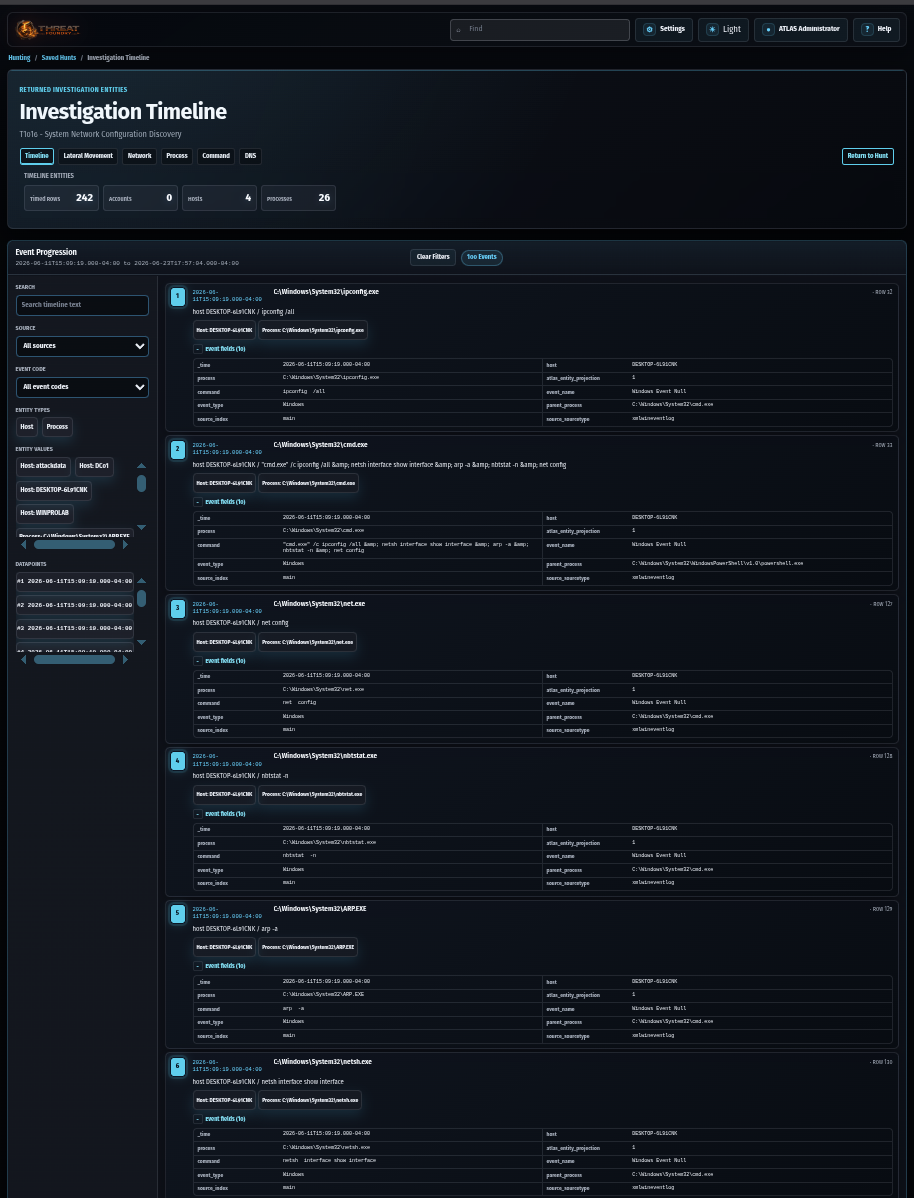The height and width of the screenshot is (1198, 914).
Task: Toggle the Host: WINPROLAB entity filter
Action: [x=44, y=514]
